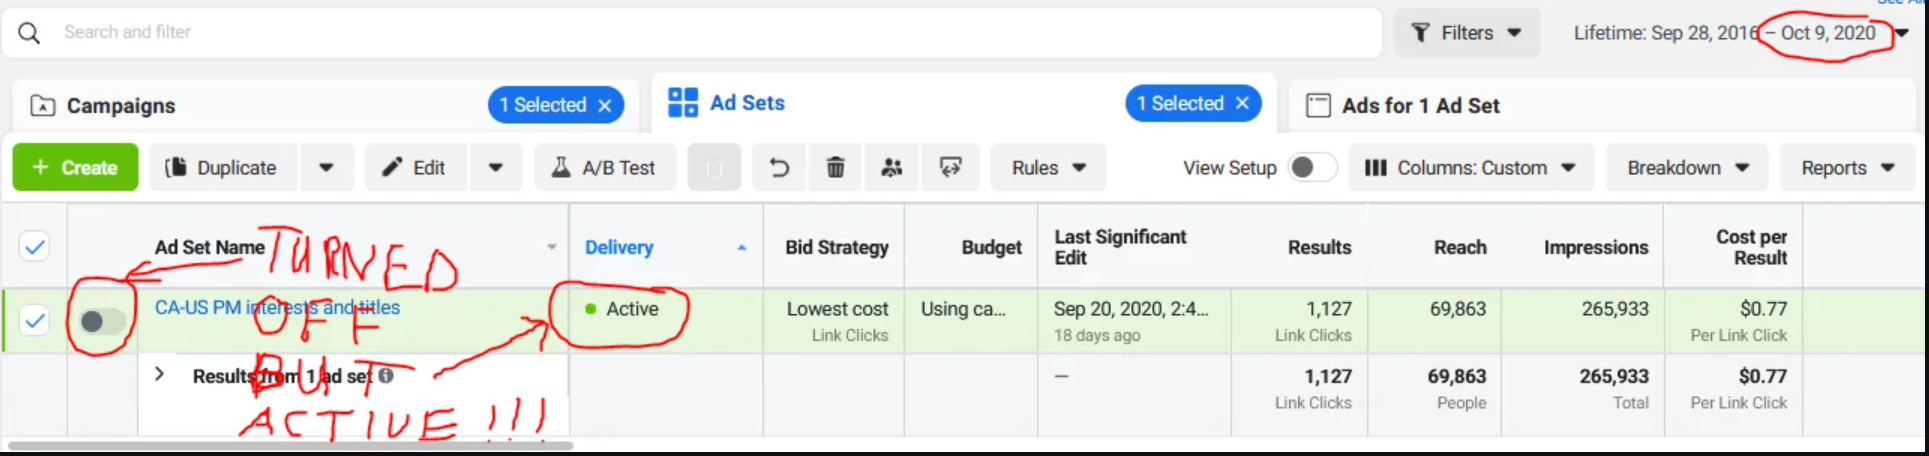Image resolution: width=1929 pixels, height=456 pixels.
Task: Click the search magnifier icon
Action: 29,33
